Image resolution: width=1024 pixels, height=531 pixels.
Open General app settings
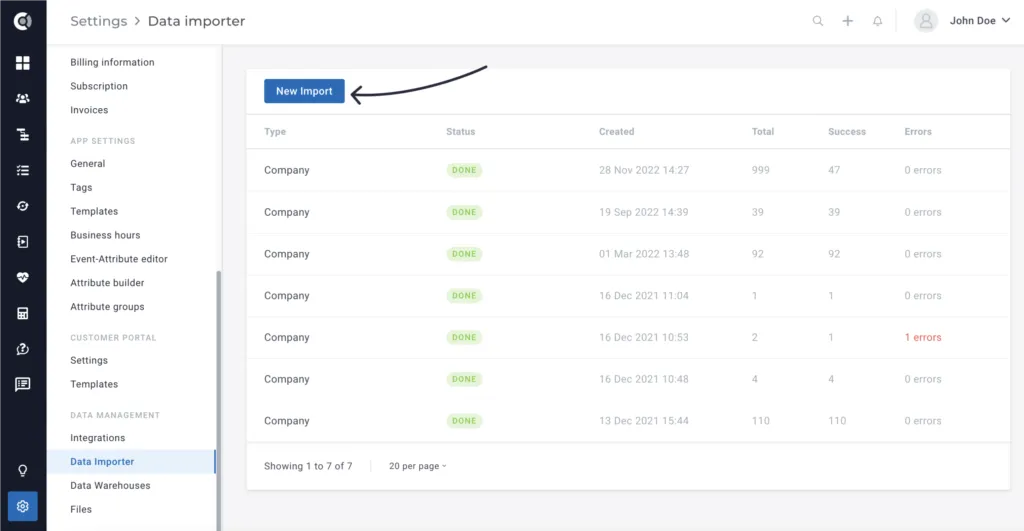click(x=88, y=163)
